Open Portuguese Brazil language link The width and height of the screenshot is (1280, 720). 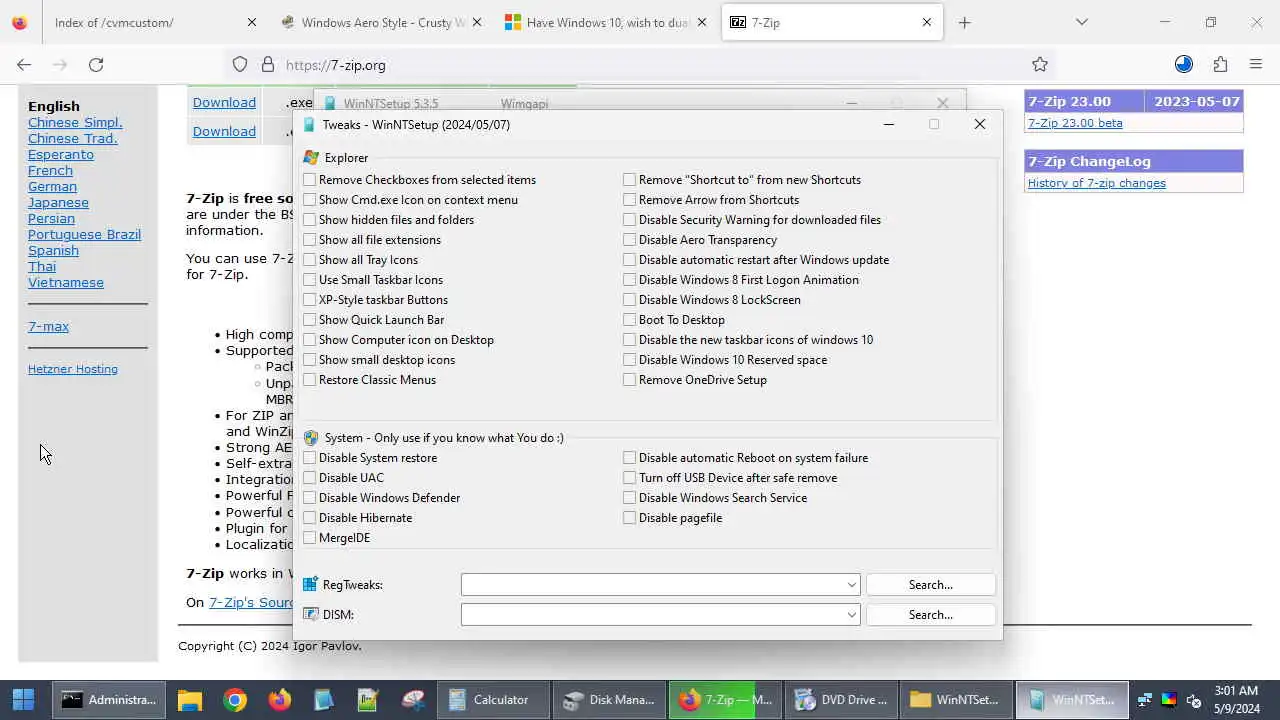click(x=84, y=234)
